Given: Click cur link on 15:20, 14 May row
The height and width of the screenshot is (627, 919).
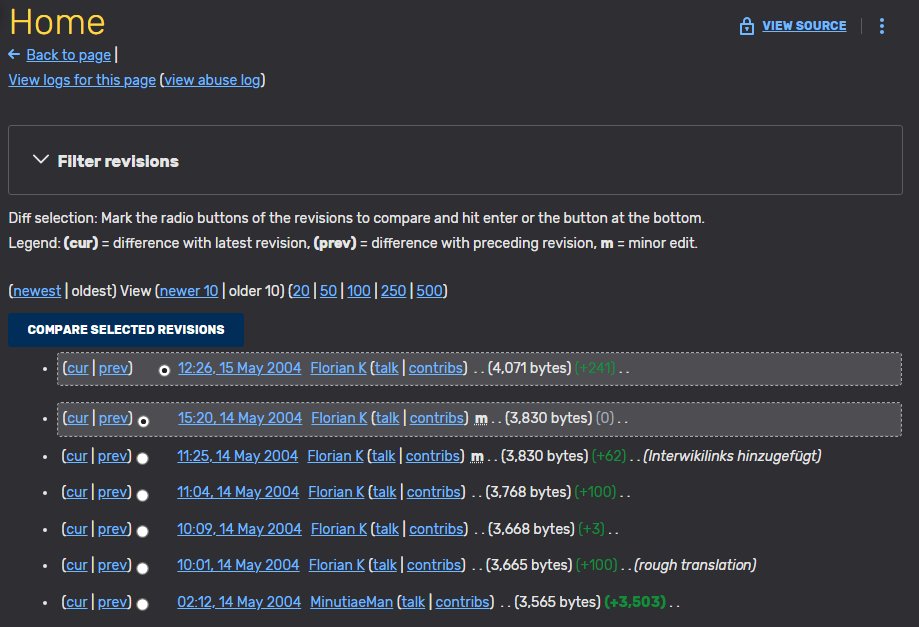Looking at the screenshot, I should pyautogui.click(x=78, y=418).
